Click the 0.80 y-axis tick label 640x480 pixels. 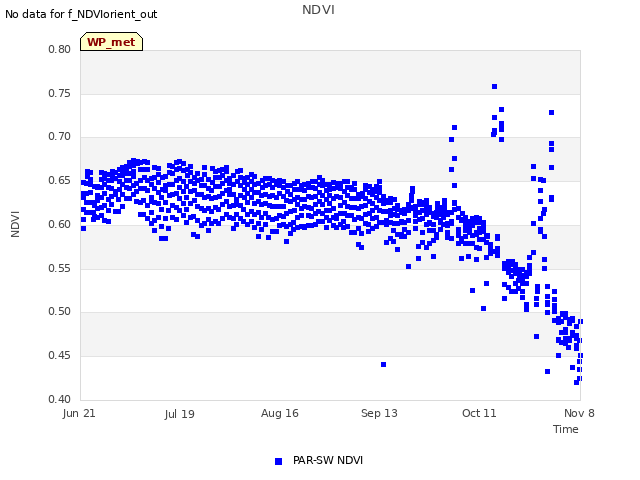pyautogui.click(x=60, y=49)
